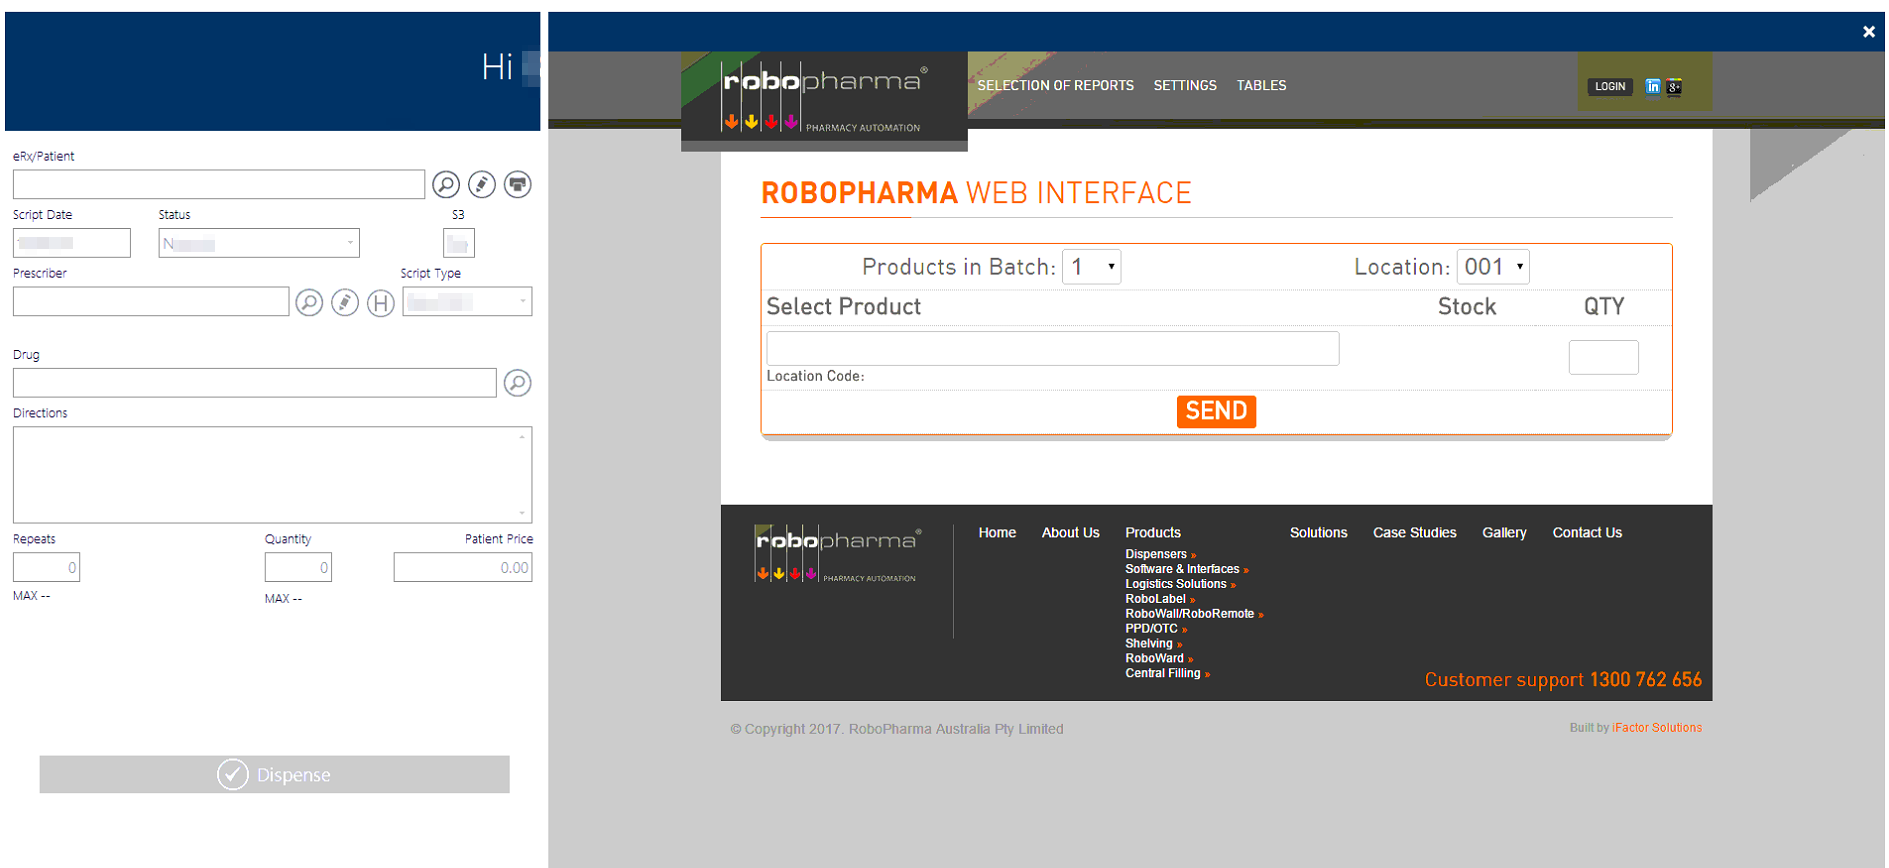Focus the Script Date field
The height and width of the screenshot is (868, 1889).
click(x=72, y=243)
